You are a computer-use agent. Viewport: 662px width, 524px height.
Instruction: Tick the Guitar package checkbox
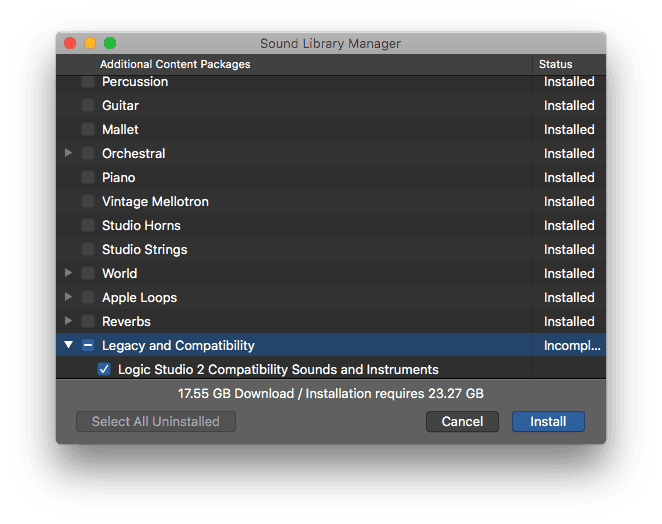(x=88, y=105)
